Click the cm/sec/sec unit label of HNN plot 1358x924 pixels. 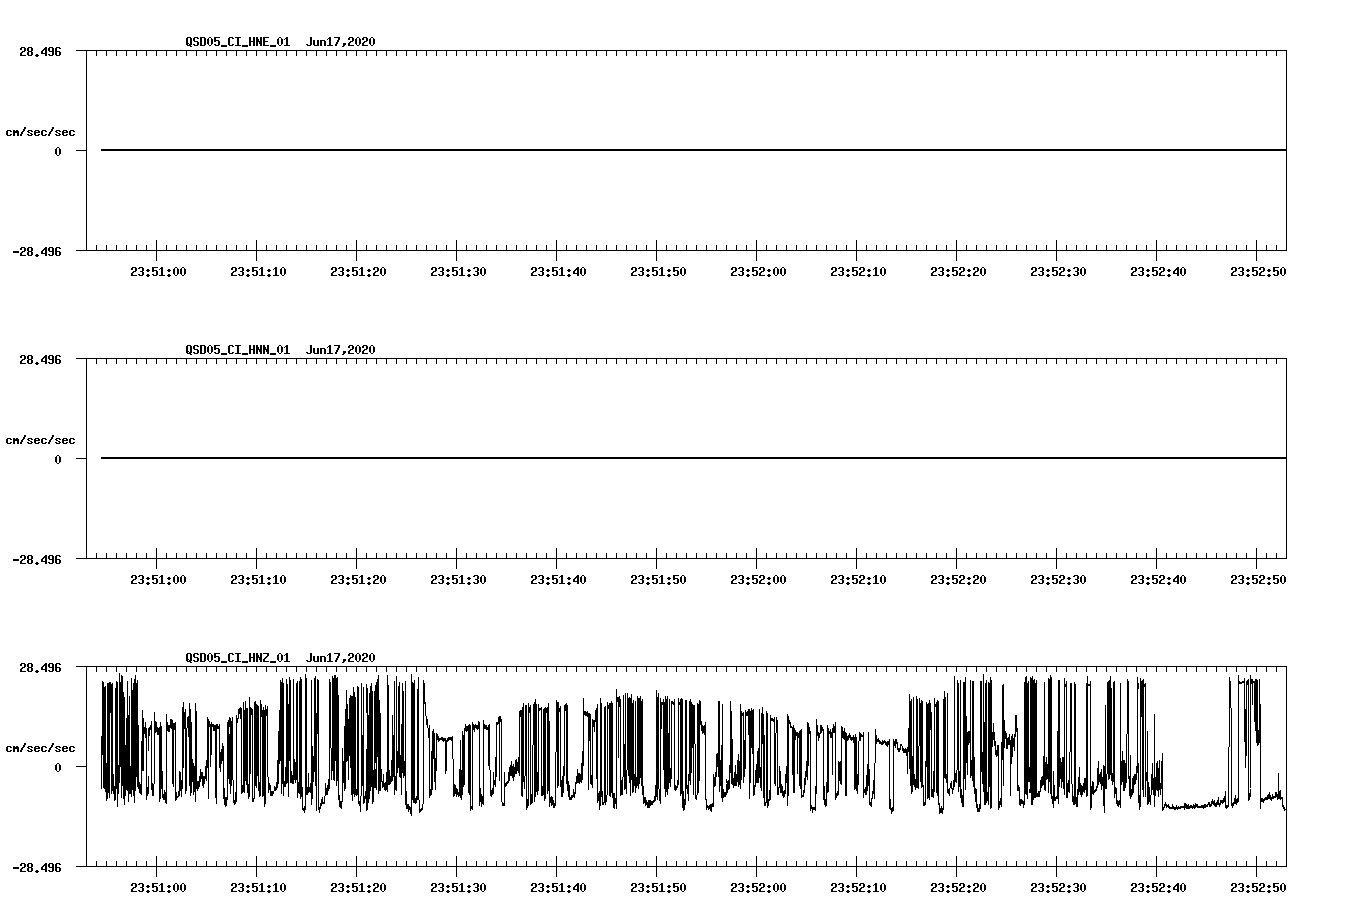(40, 440)
